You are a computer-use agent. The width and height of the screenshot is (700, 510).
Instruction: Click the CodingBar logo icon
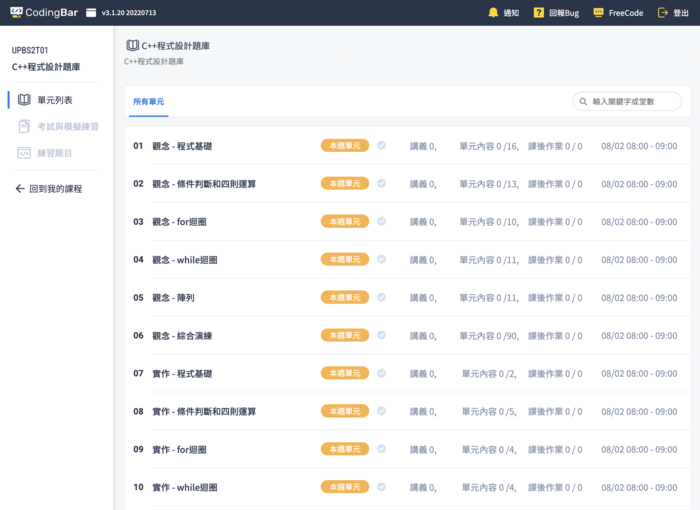tap(16, 13)
